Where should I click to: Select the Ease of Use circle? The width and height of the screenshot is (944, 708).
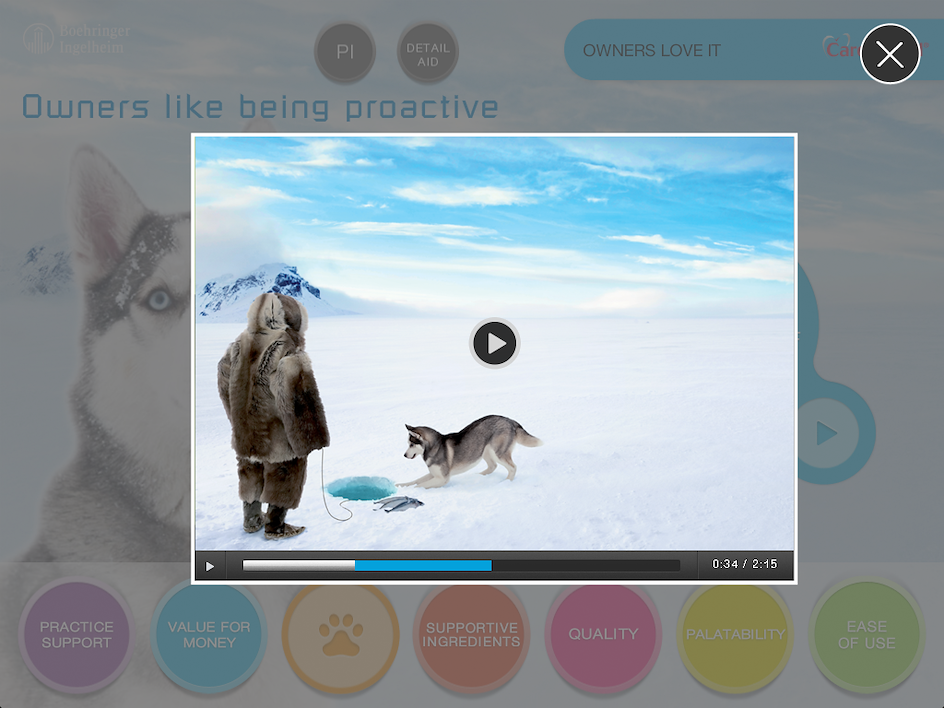click(866, 635)
